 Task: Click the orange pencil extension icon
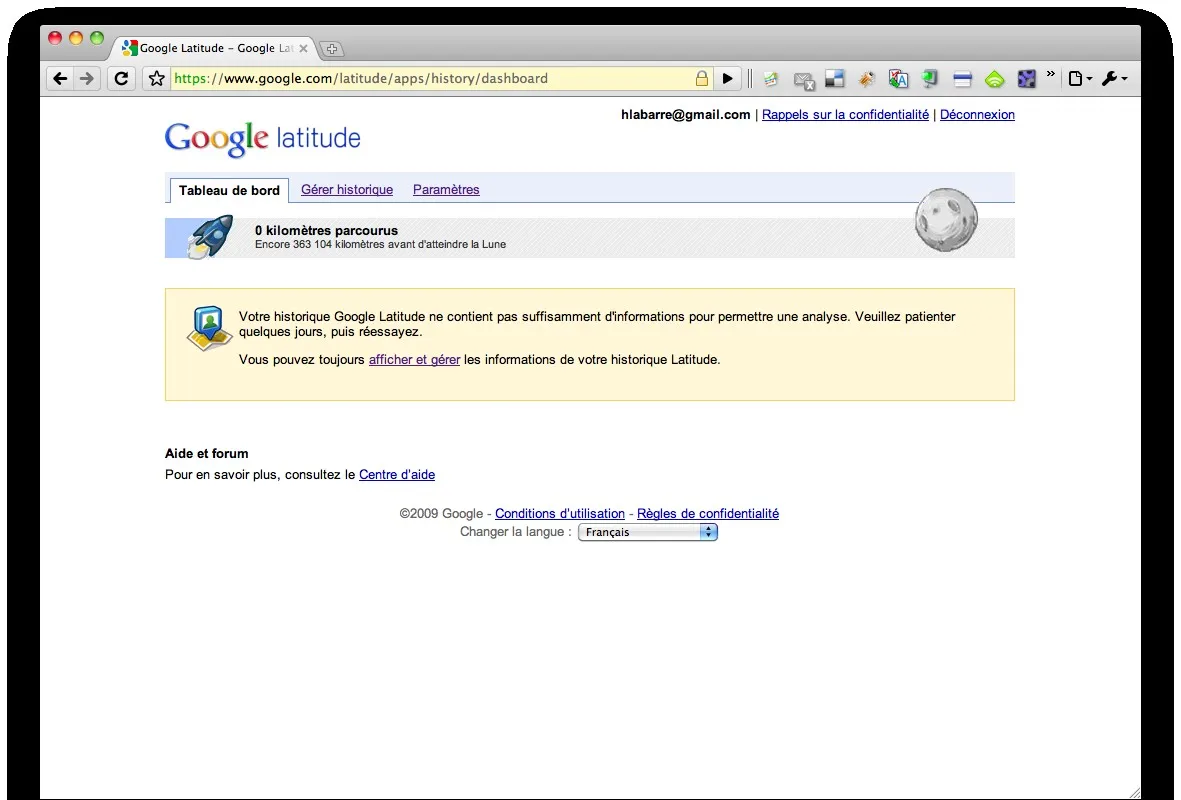[866, 78]
